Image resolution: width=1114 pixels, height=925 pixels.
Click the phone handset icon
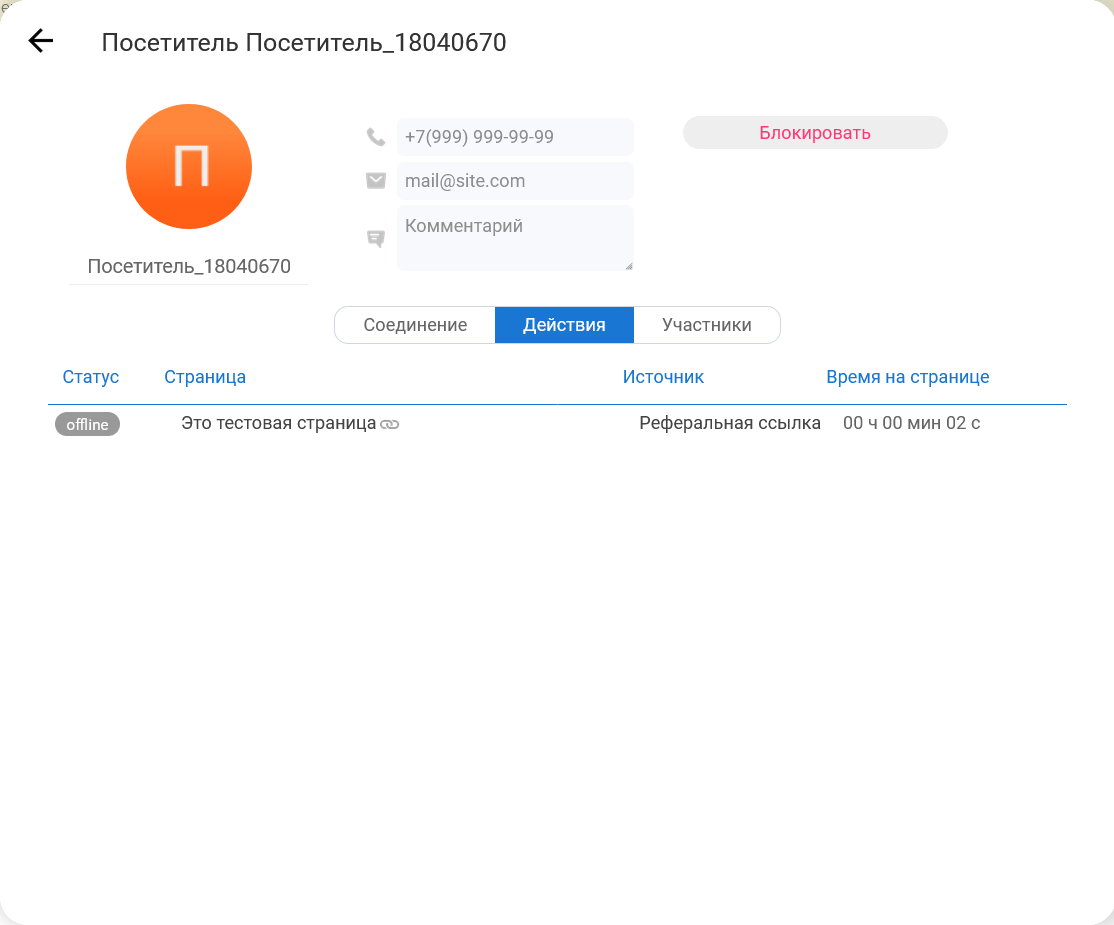(376, 137)
